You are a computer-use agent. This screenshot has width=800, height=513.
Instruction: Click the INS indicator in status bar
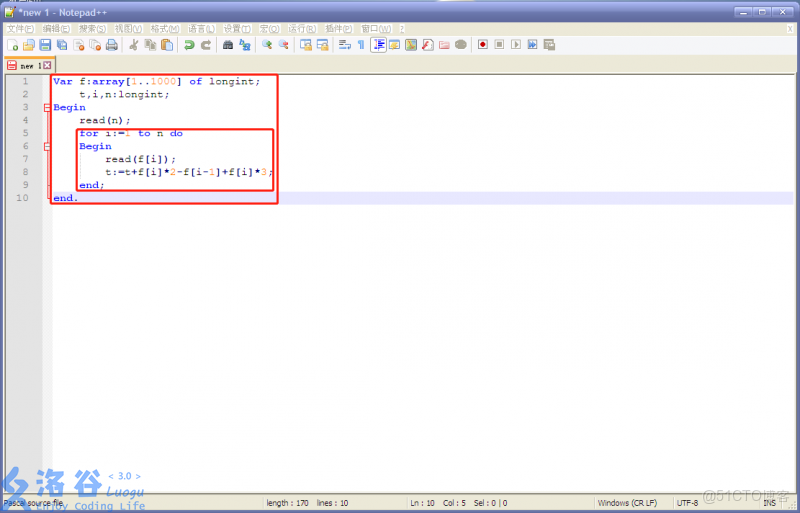click(x=769, y=503)
